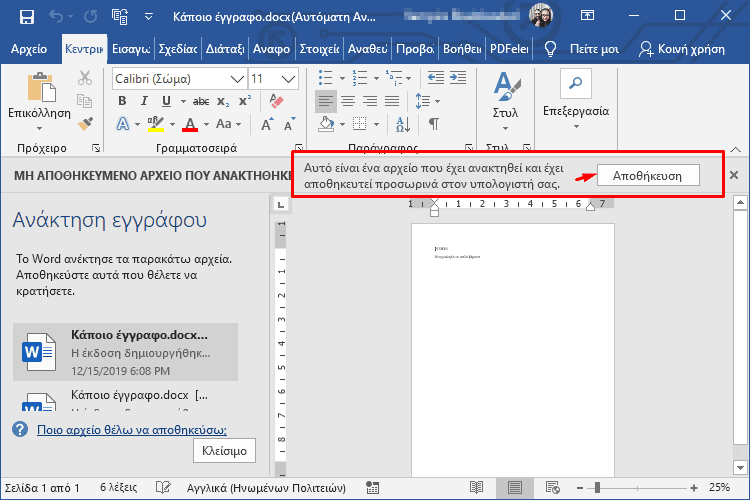Open the Προβολή ribbon tab
Screen dimensions: 750x500
[x=415, y=49]
